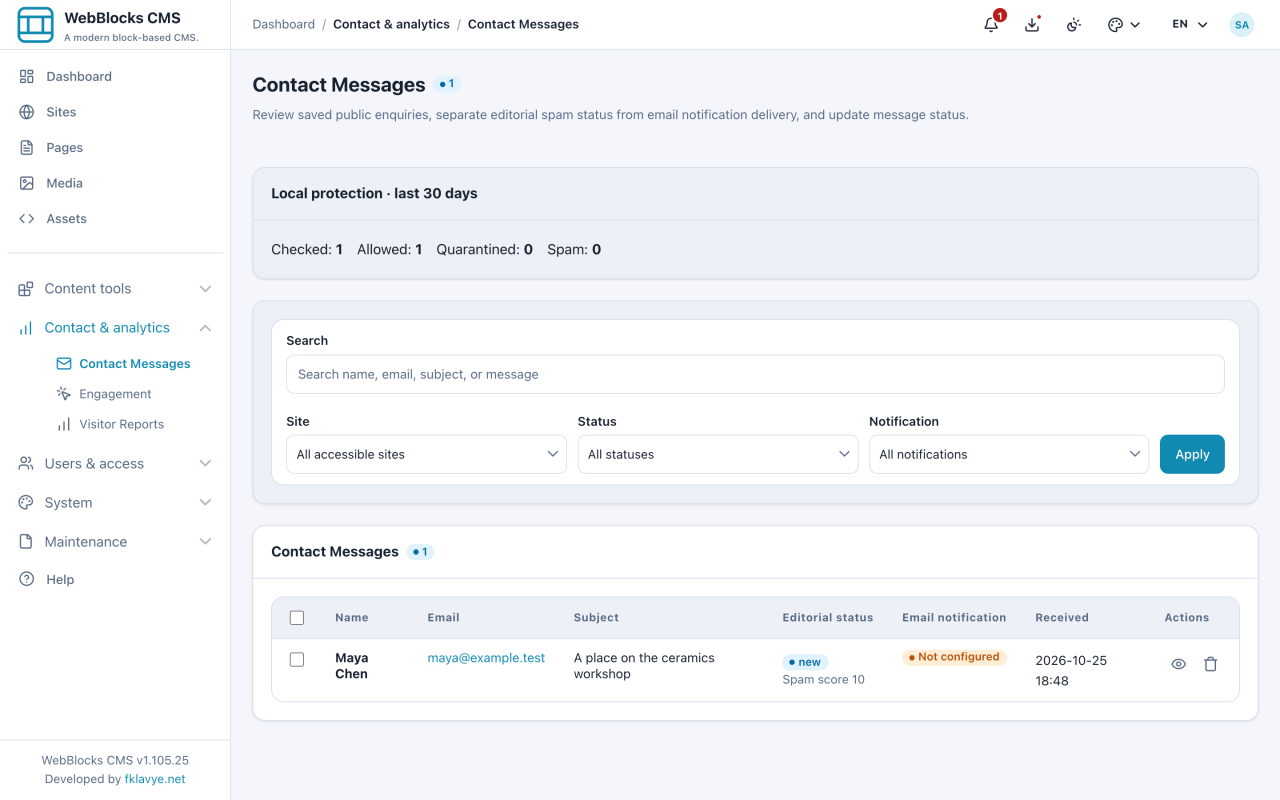1280x800 pixels.
Task: Delete Maya Chen's message with trash icon
Action: pyautogui.click(x=1210, y=664)
